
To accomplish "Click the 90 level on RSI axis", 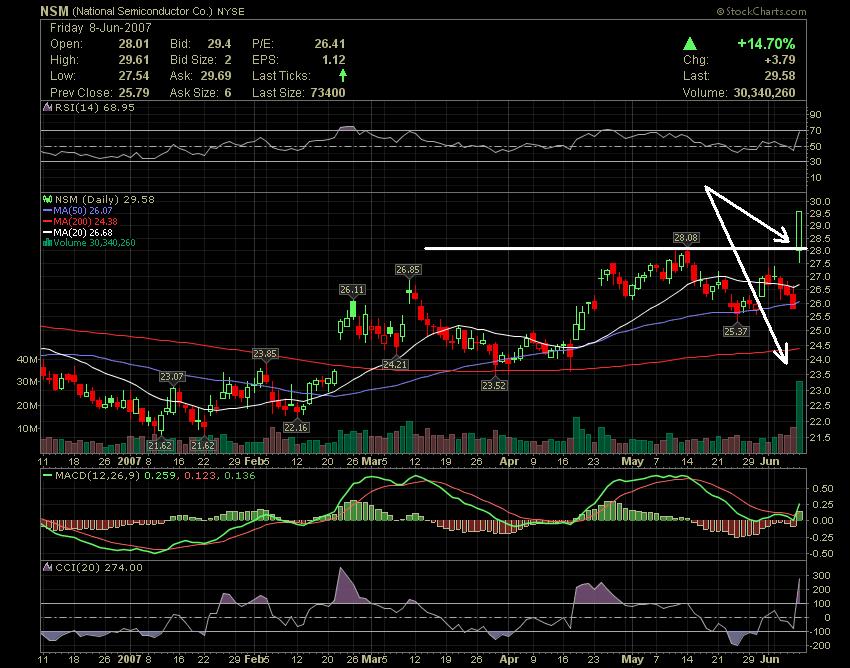I will [x=816, y=114].
